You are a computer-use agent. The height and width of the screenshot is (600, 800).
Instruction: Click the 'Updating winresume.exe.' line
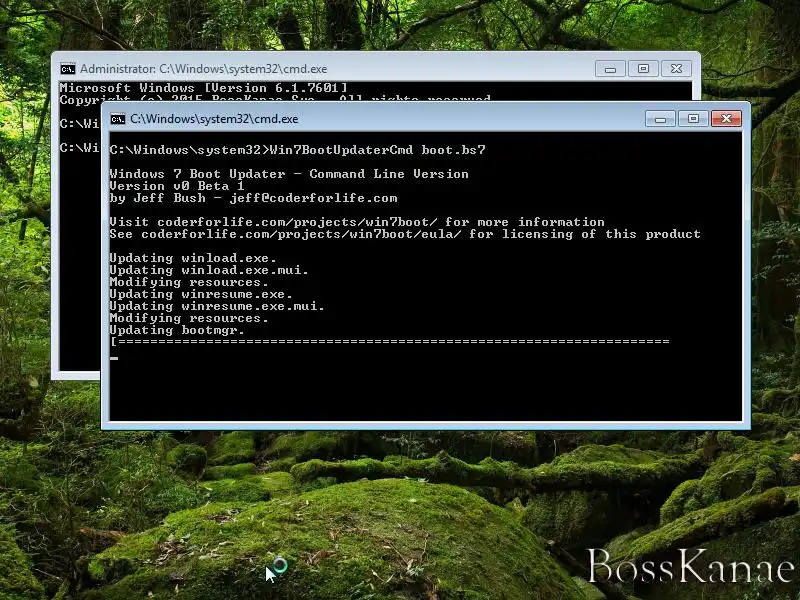pos(201,294)
